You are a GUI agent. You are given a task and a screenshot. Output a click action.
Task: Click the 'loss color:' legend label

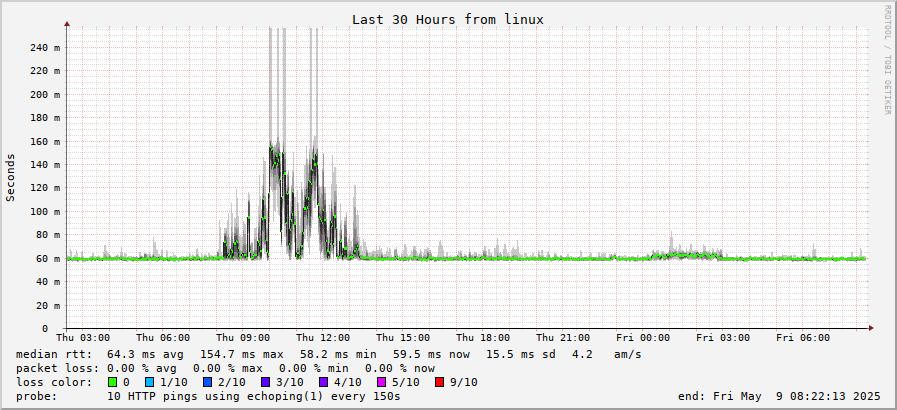pos(54,382)
